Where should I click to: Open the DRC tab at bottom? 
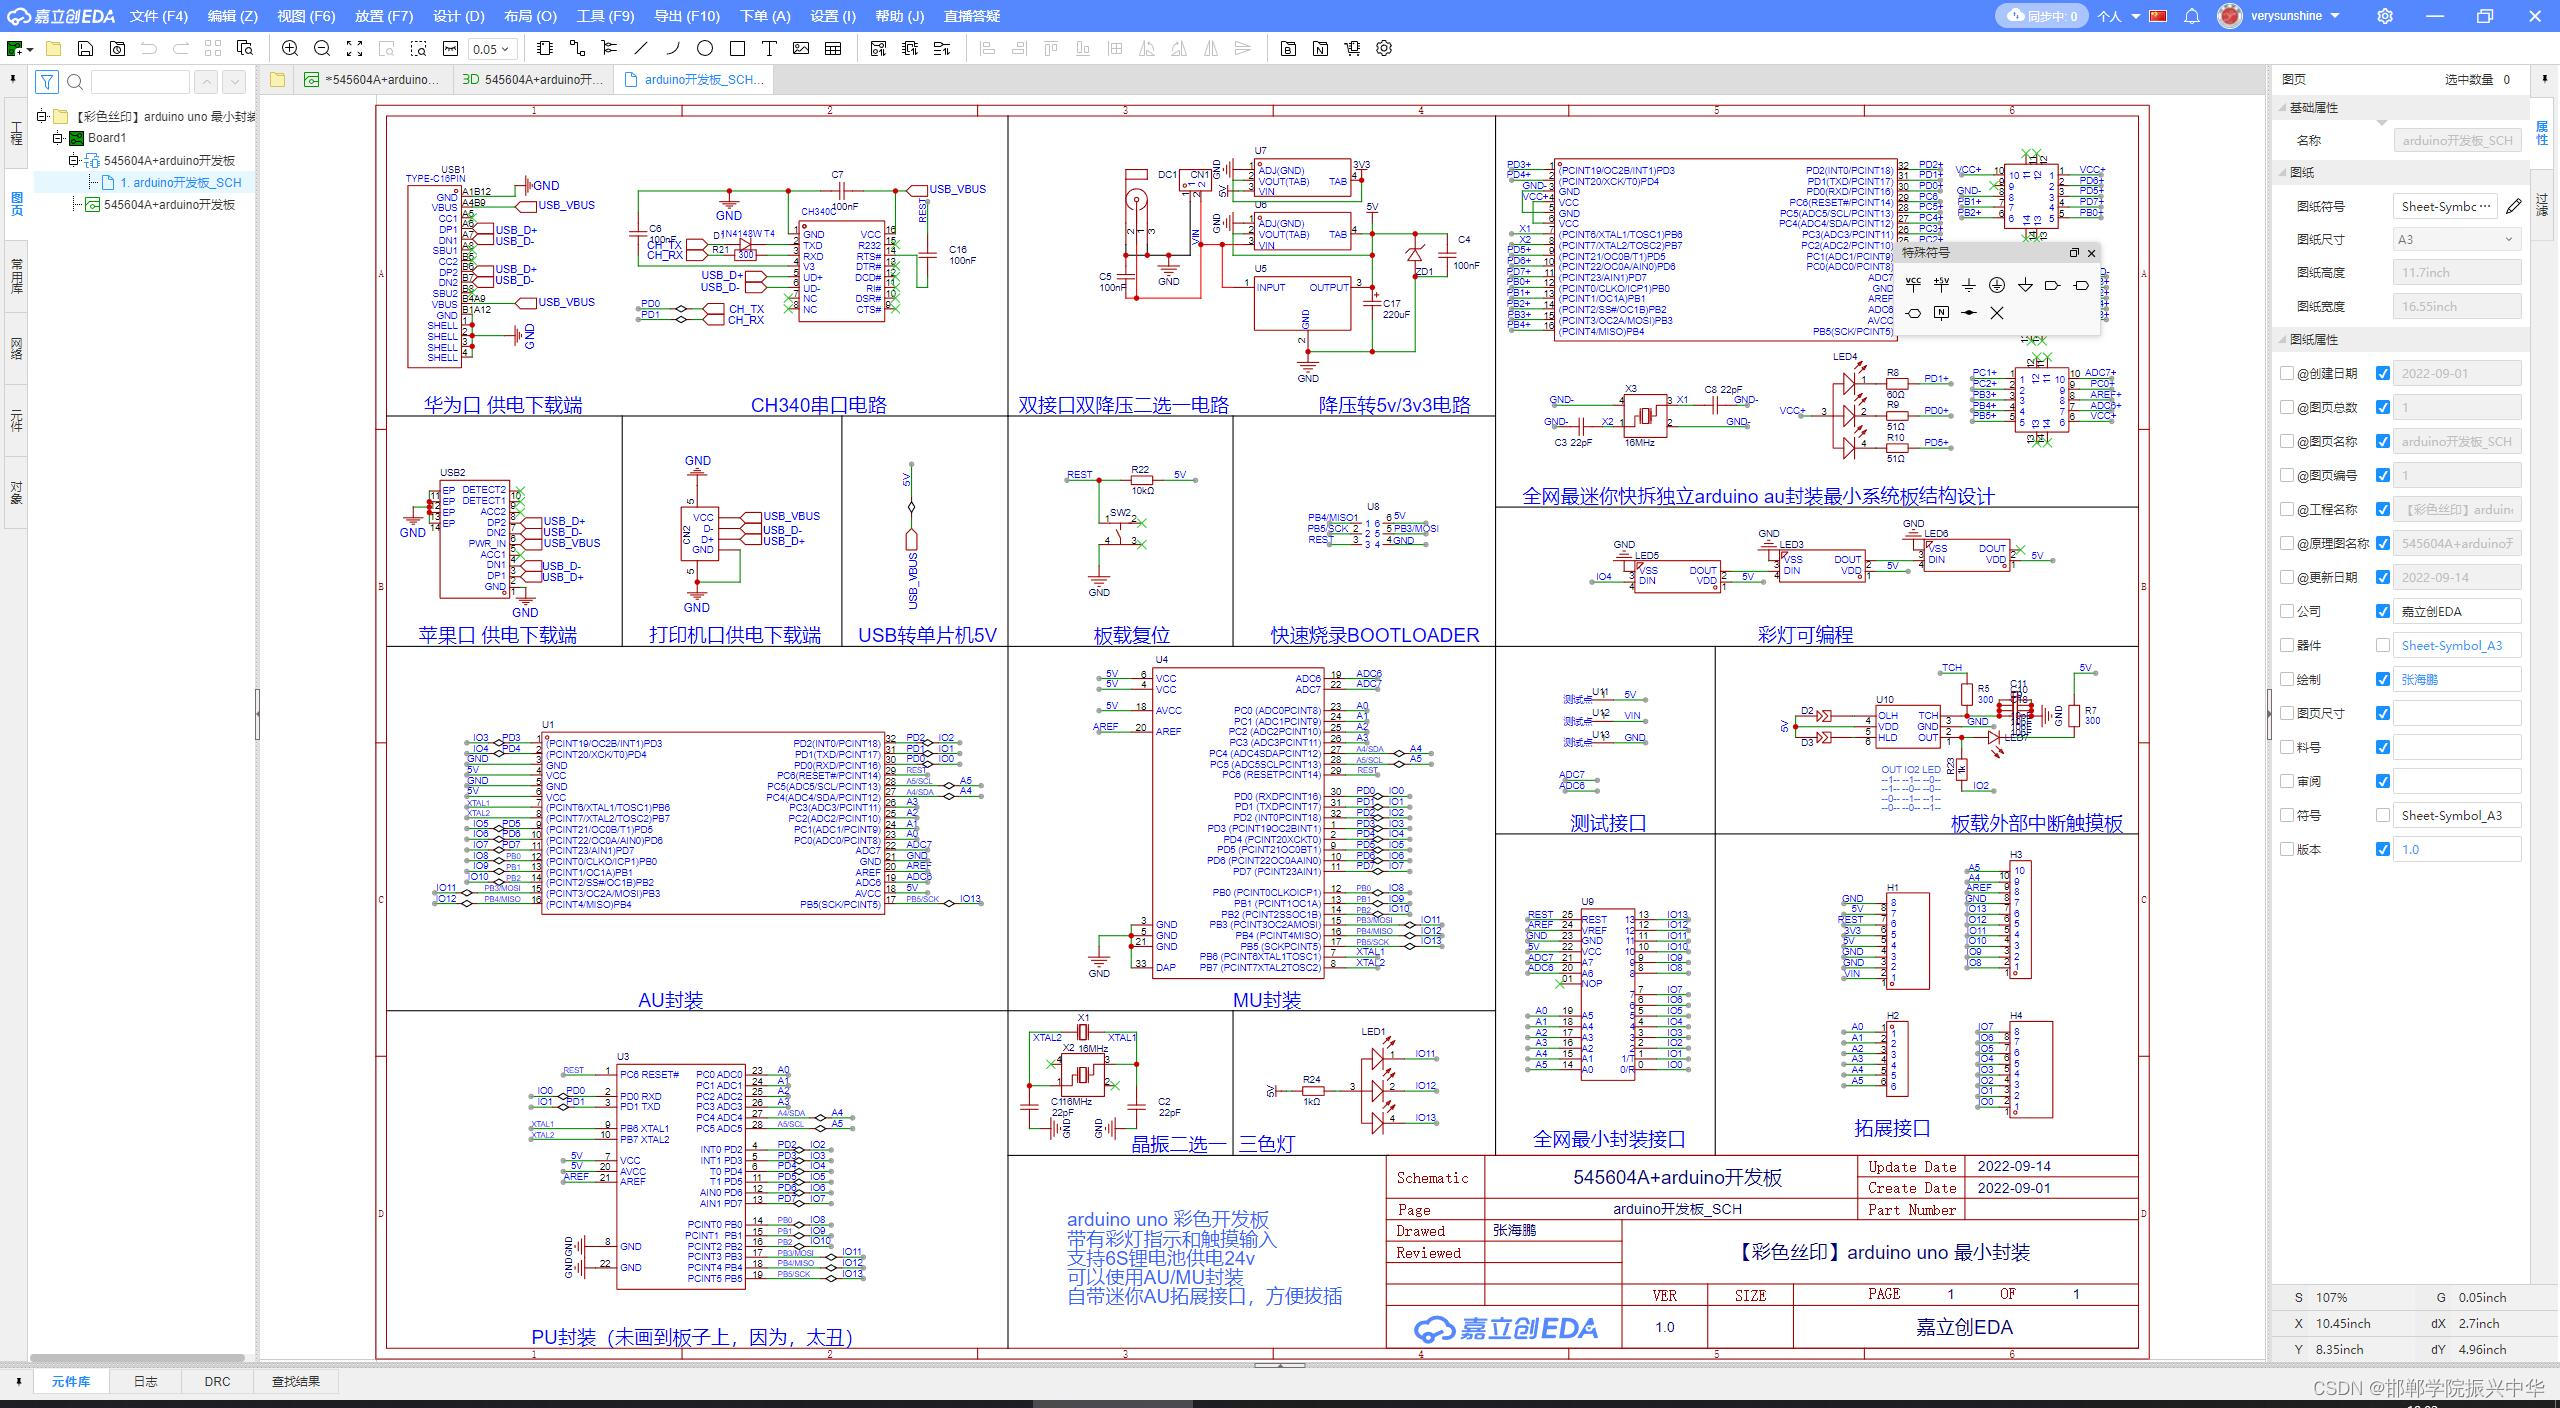(217, 1382)
